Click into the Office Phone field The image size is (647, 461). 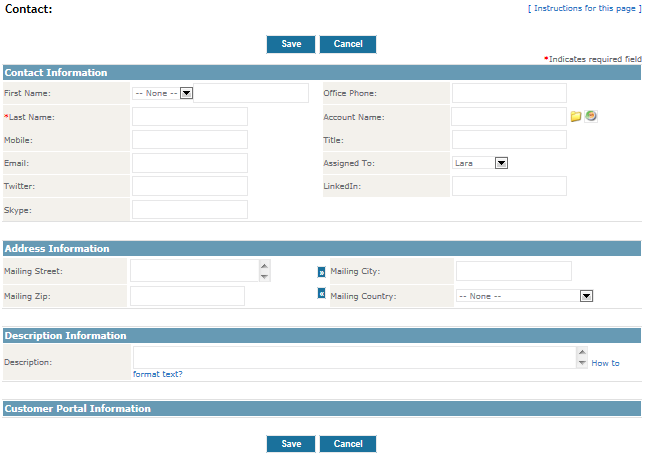click(509, 93)
